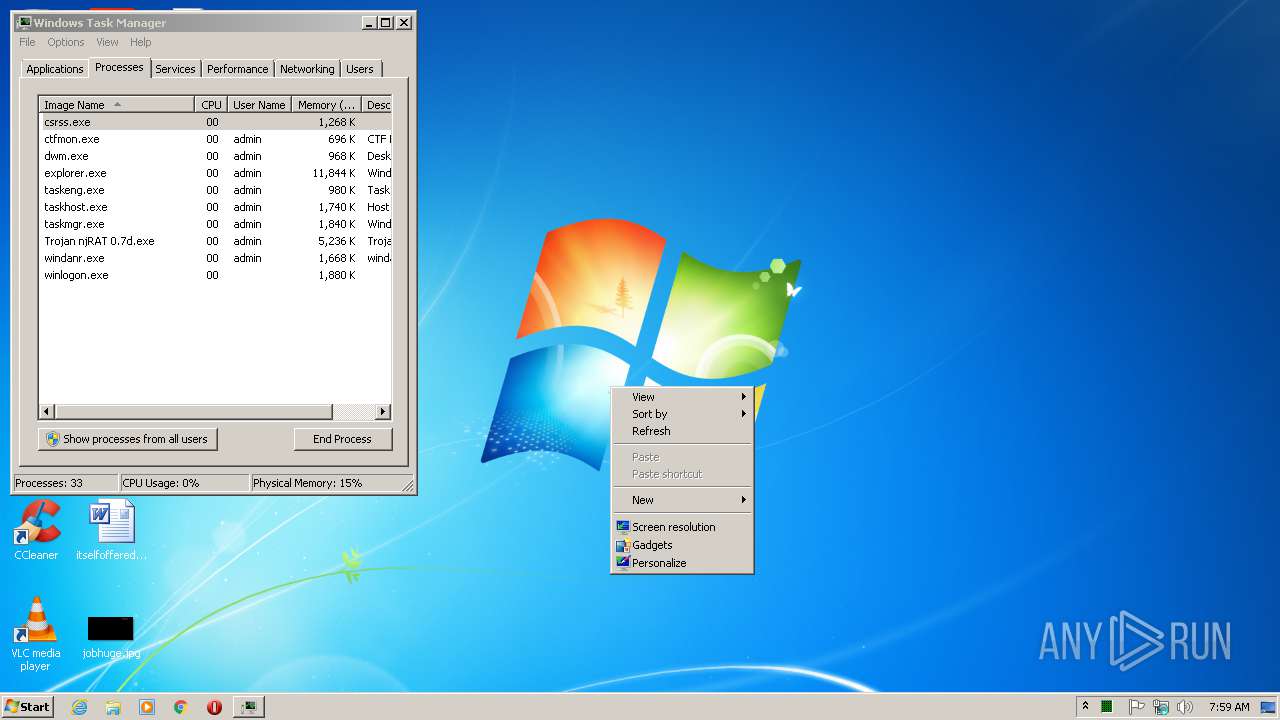Sort by Image Name column header
The height and width of the screenshot is (720, 1280).
117,105
